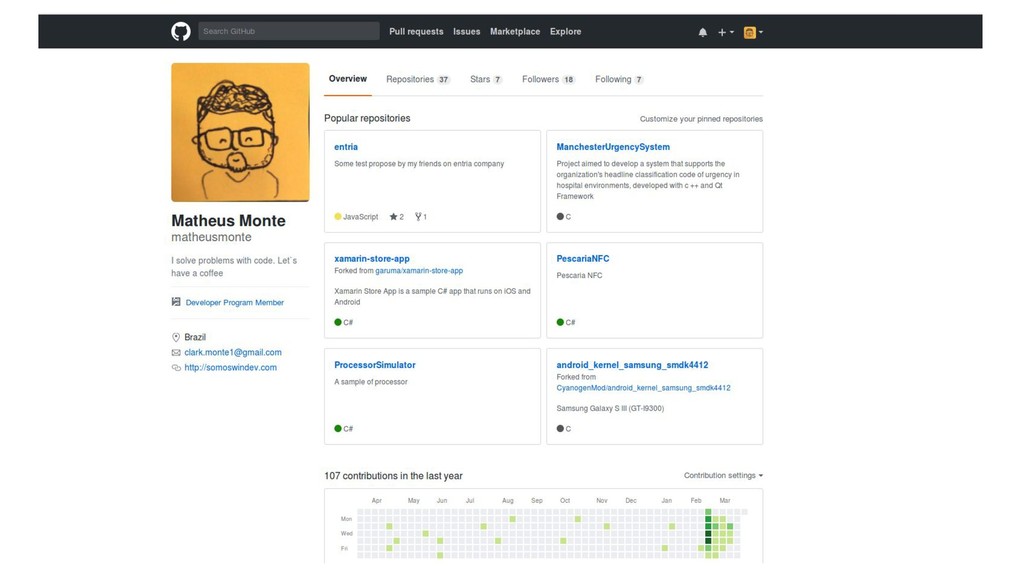The height and width of the screenshot is (576, 1024).
Task: Click the fork count icon on entria
Action: 421,217
